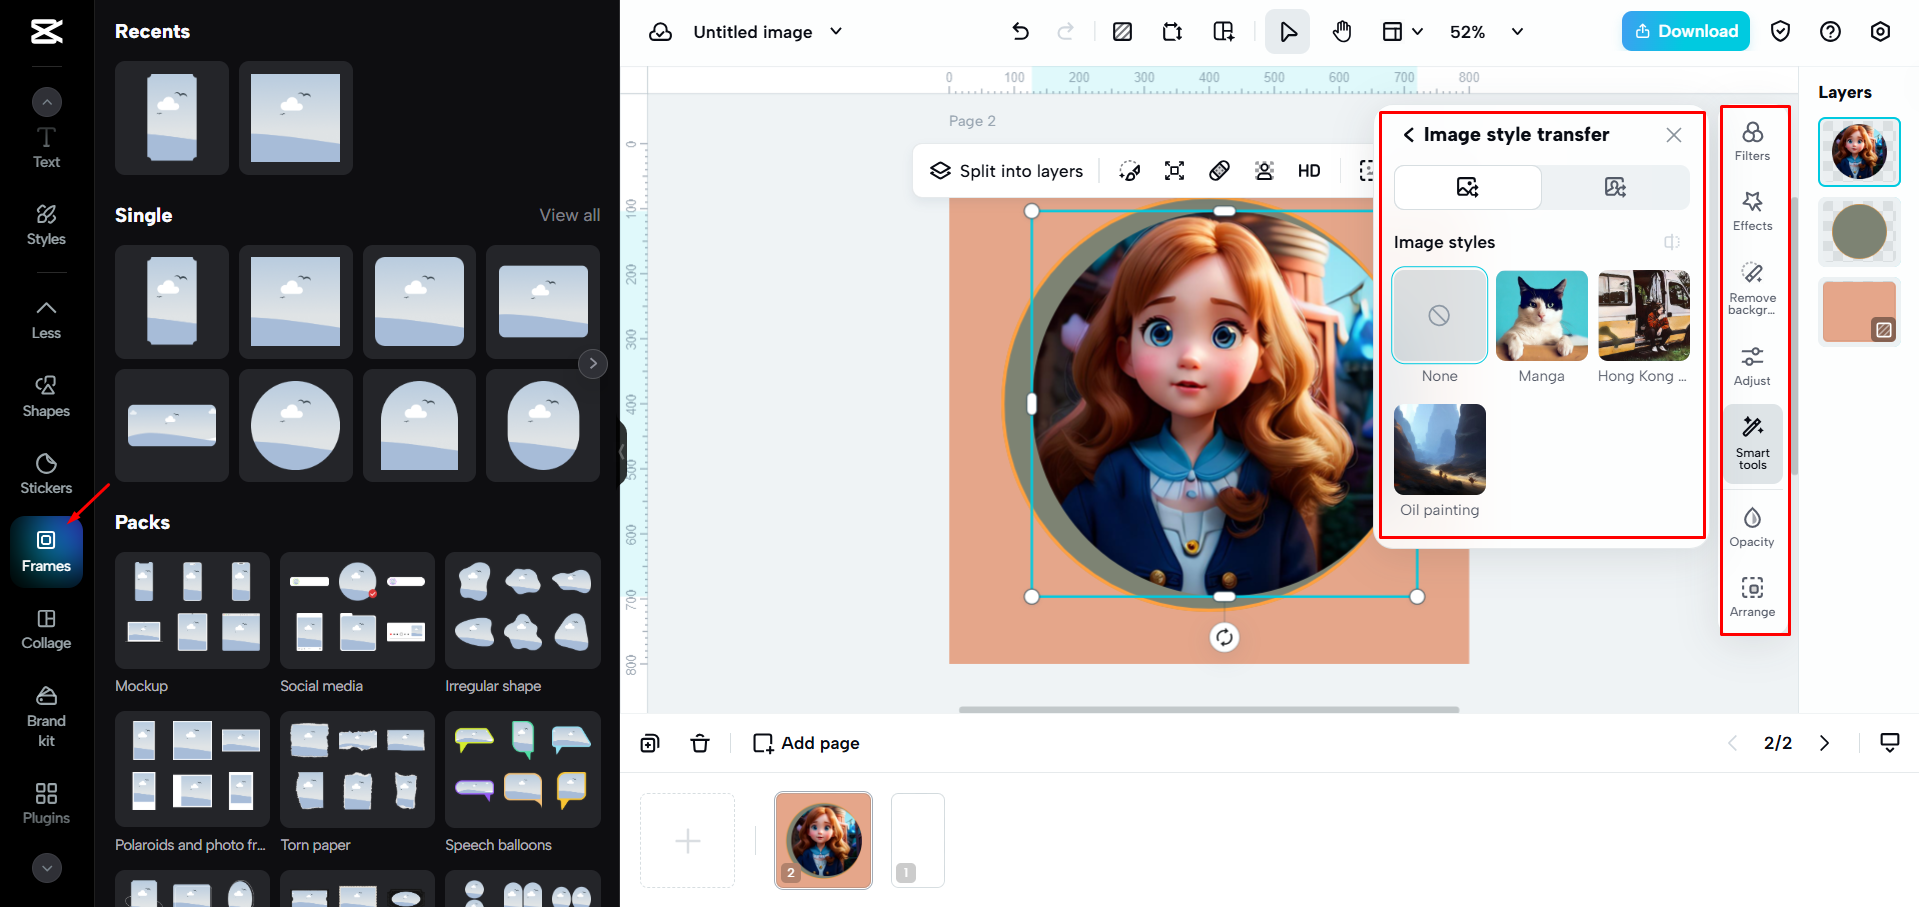Click the Retouch bandage icon above the image
This screenshot has height=907, width=1919.
(x=1219, y=170)
